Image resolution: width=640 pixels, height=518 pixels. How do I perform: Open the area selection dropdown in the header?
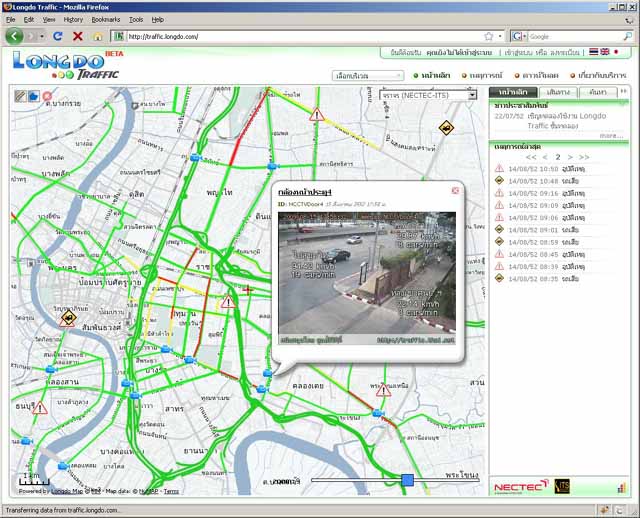[x=368, y=76]
